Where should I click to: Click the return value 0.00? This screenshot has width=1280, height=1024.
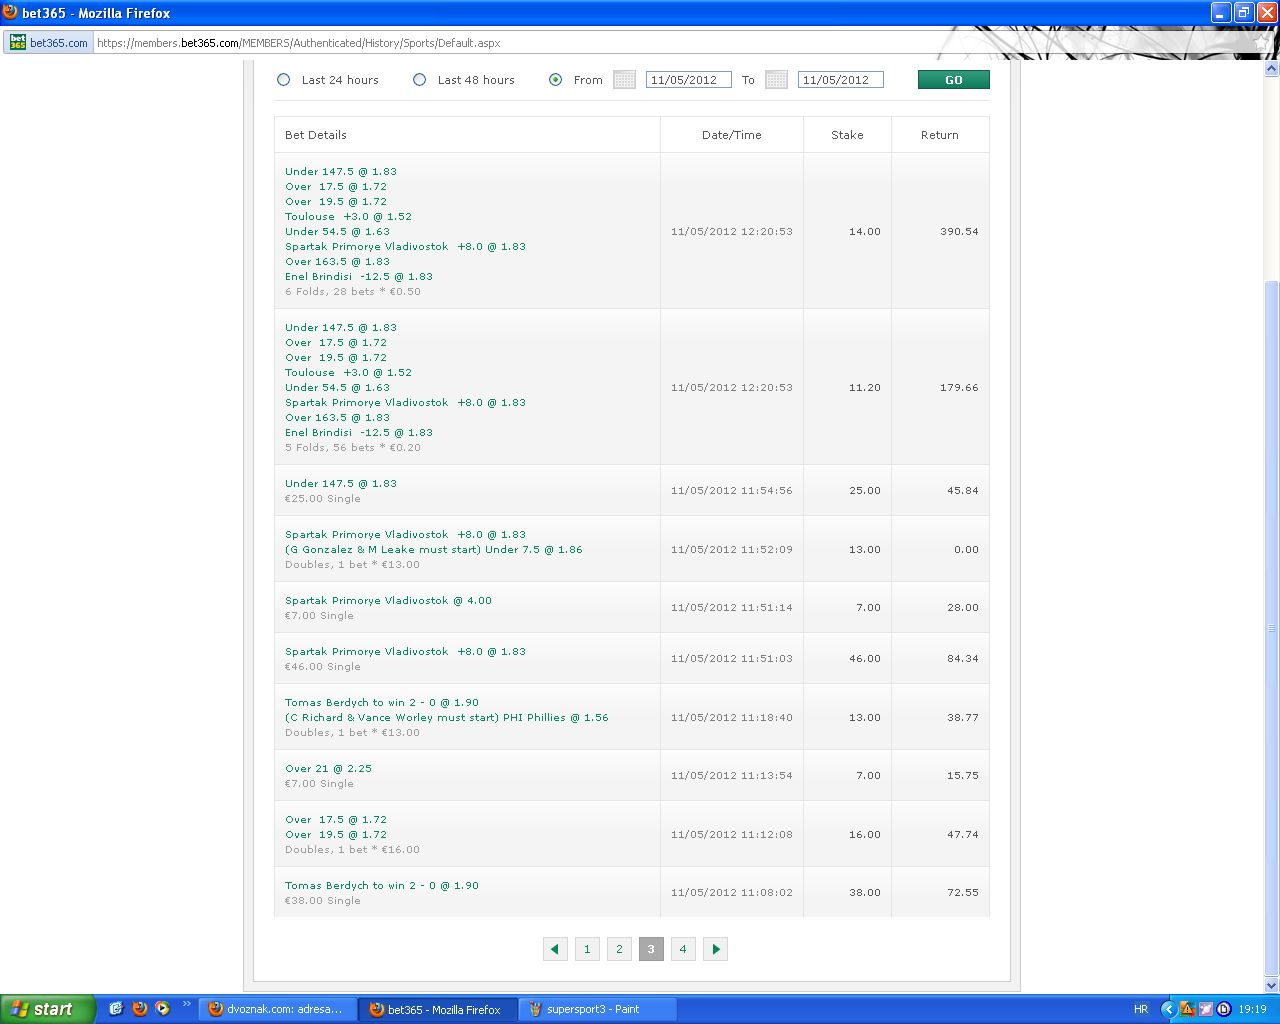(x=966, y=550)
